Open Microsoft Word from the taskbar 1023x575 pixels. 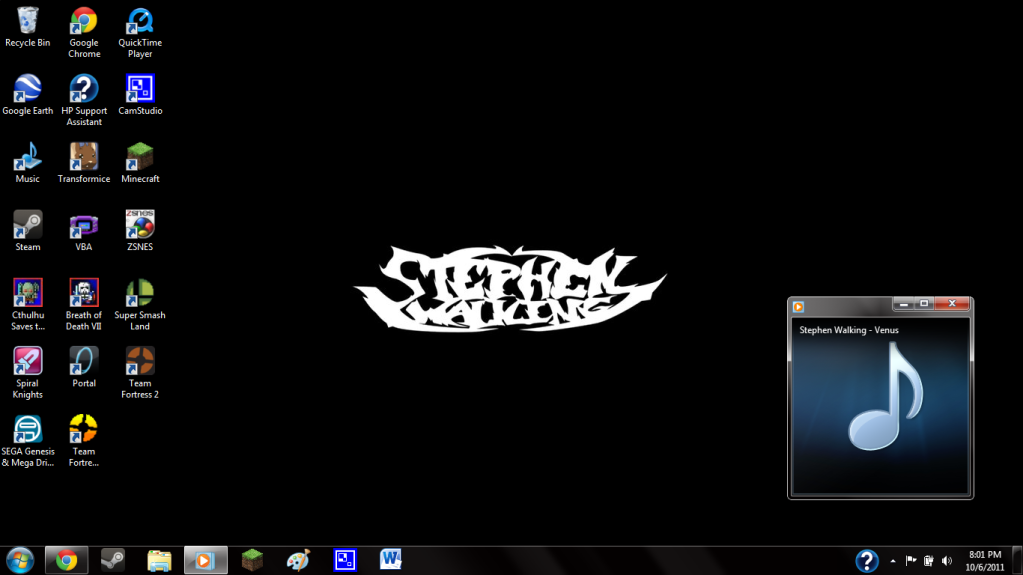[391, 559]
